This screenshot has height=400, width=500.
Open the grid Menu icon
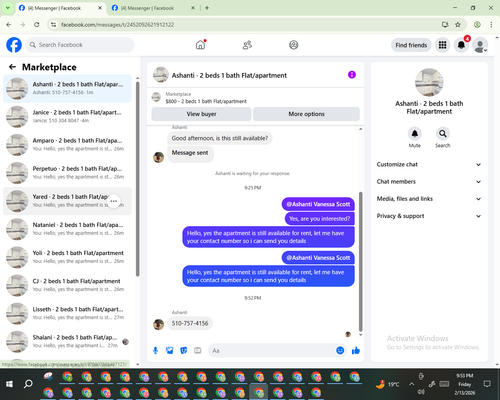442,45
